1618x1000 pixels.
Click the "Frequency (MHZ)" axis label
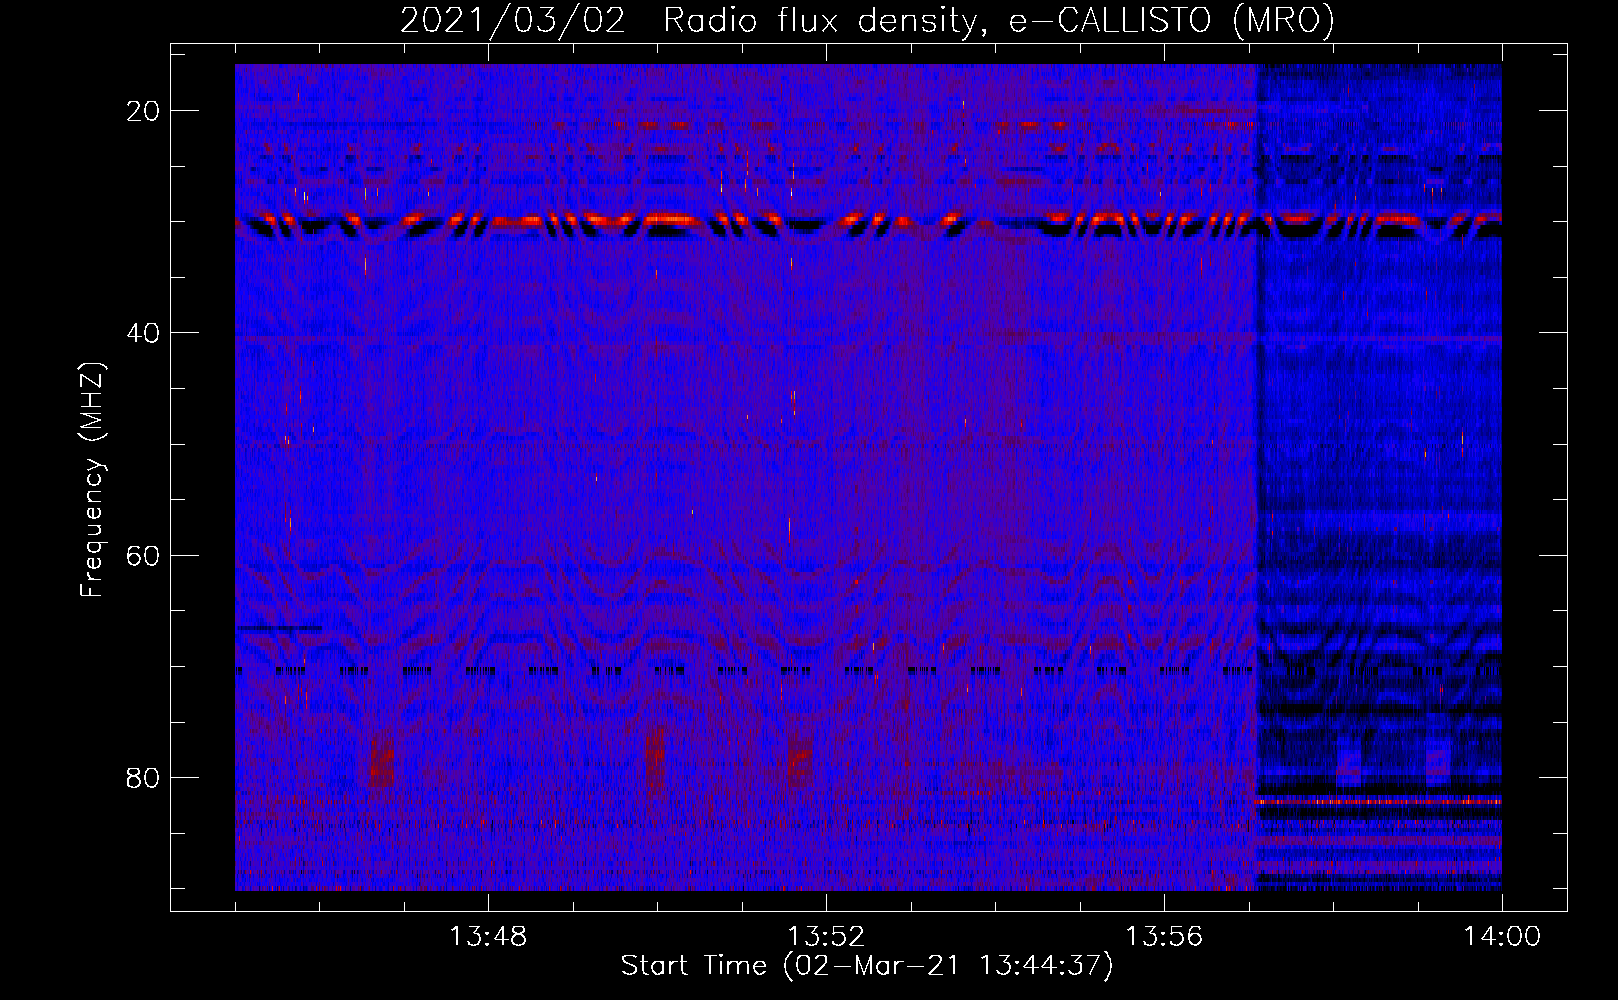click(92, 480)
